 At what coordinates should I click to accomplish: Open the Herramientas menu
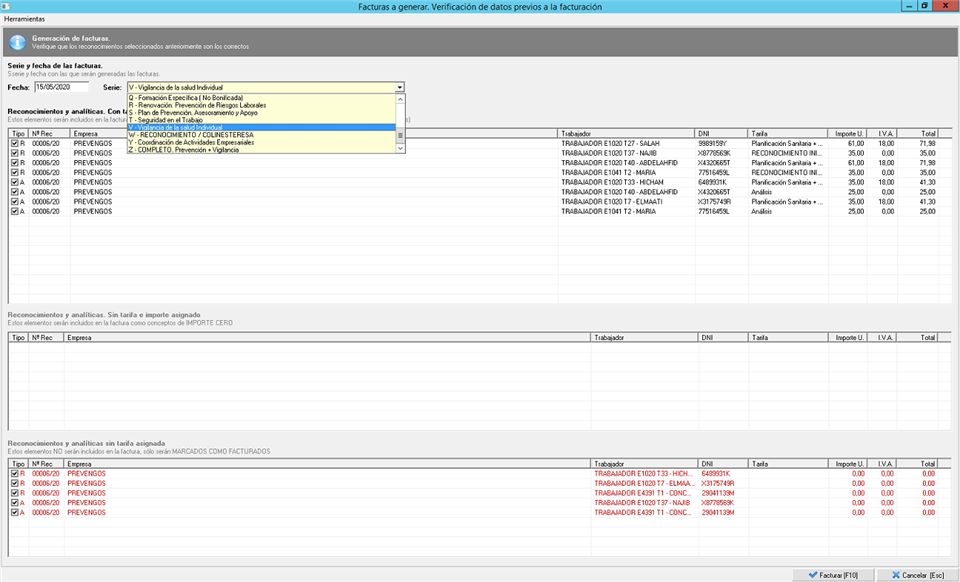24,19
